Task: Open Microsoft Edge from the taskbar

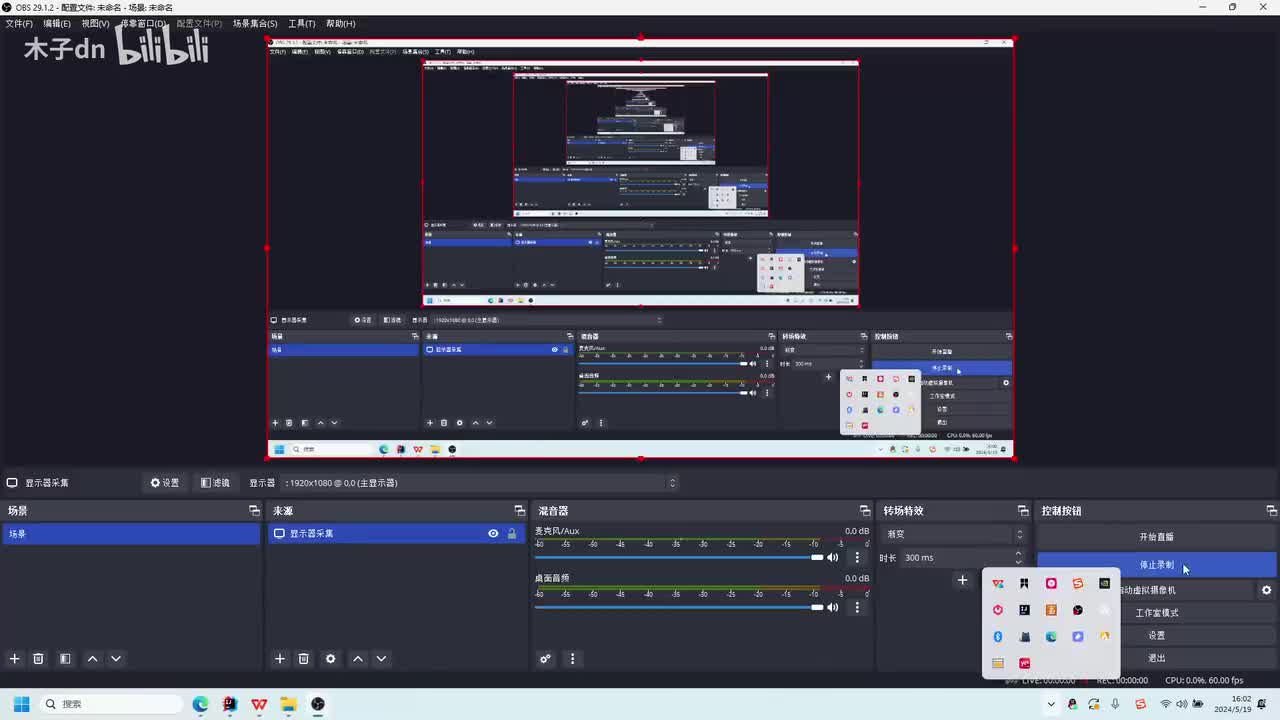Action: click(201, 704)
